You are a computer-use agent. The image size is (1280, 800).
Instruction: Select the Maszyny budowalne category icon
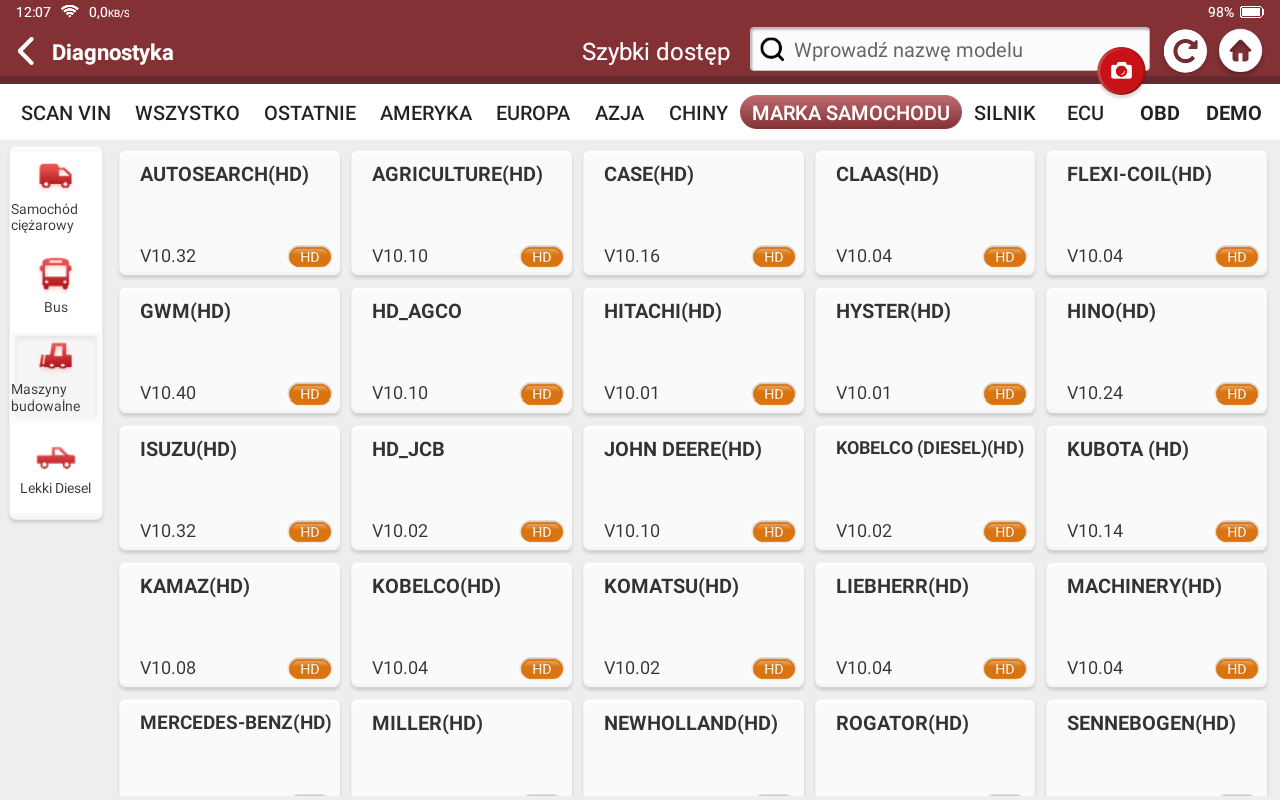pyautogui.click(x=55, y=357)
